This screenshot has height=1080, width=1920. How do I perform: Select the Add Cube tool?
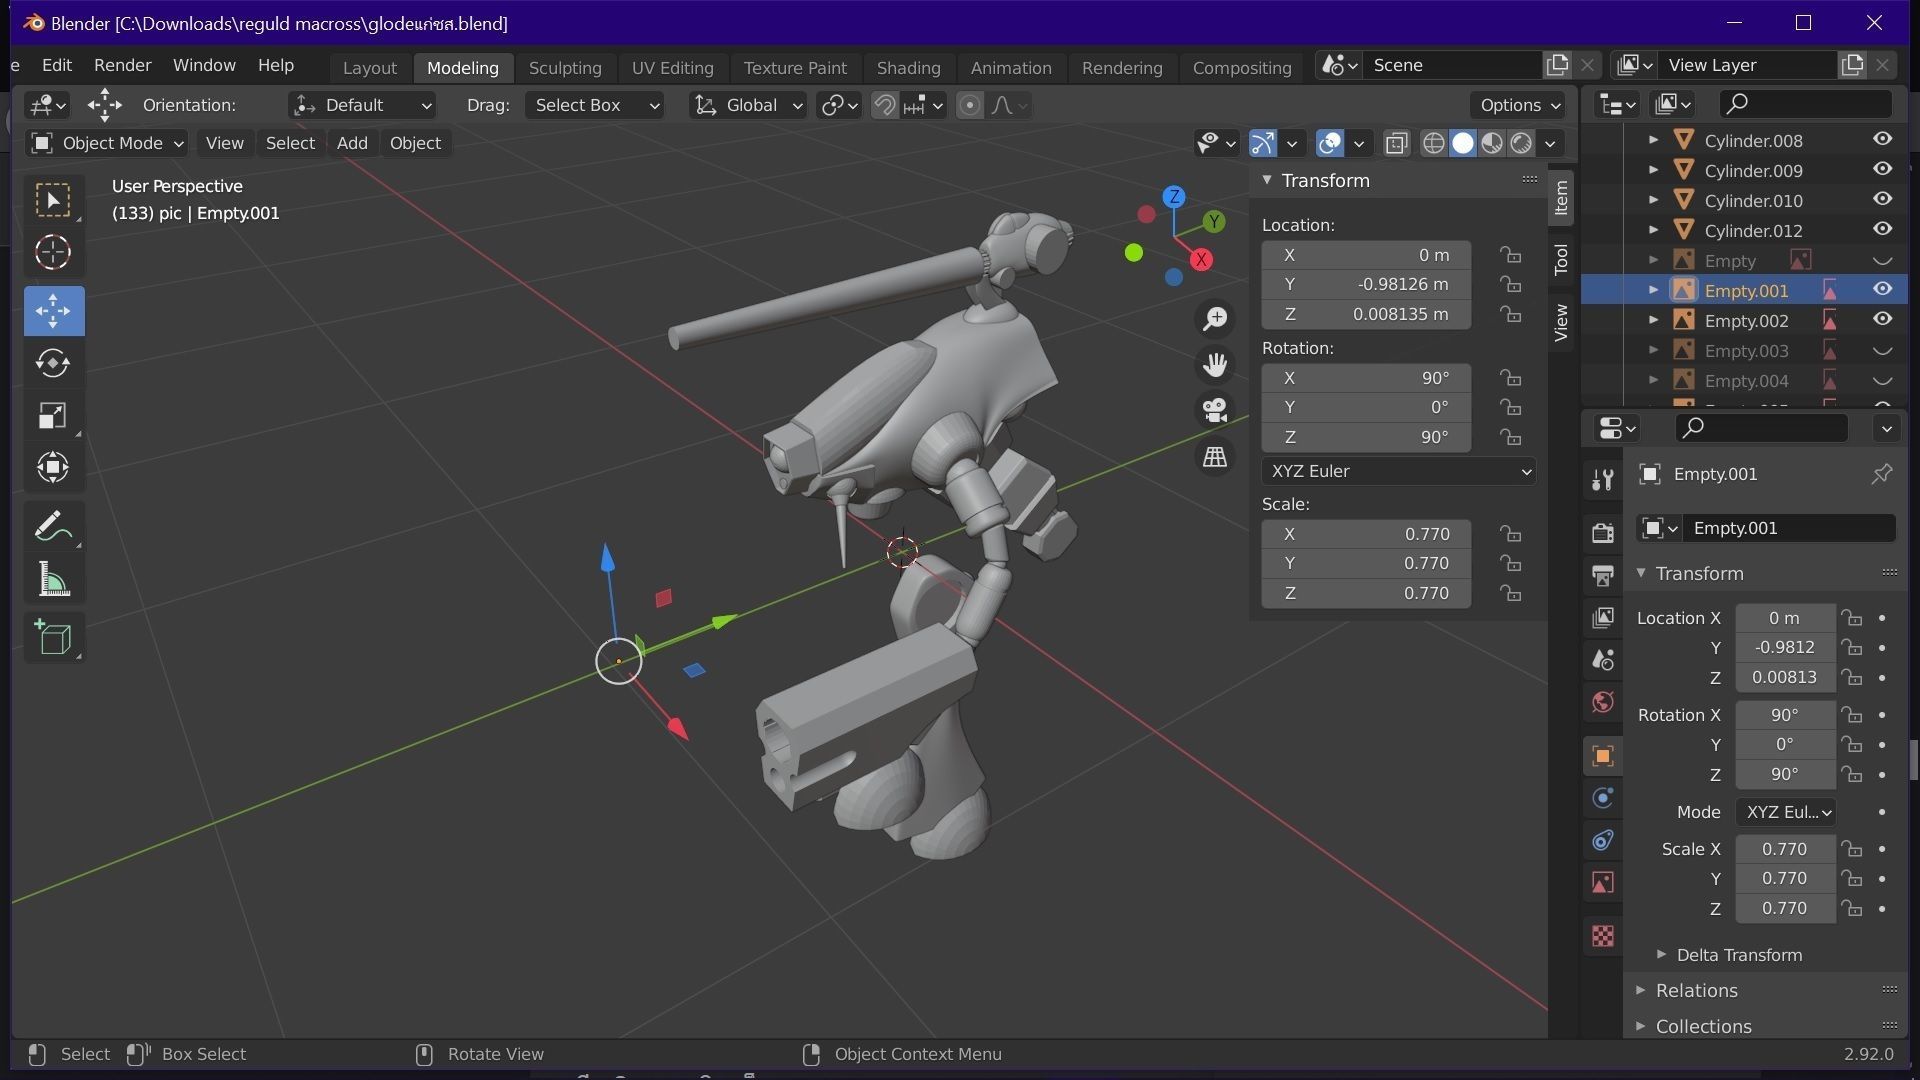[53, 638]
